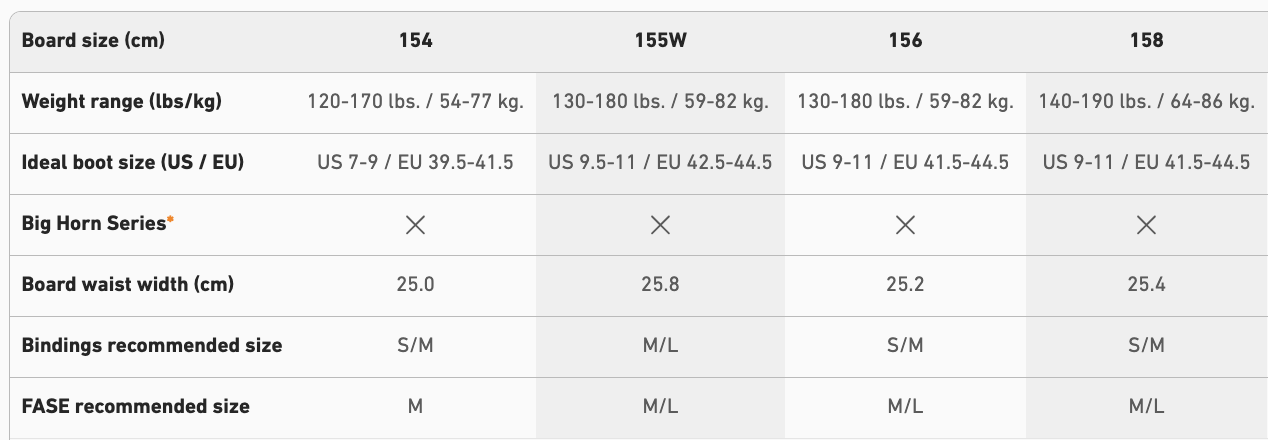Screen dimensions: 1268x440
Task: Pick the 158 board size header
Action: tap(1146, 41)
